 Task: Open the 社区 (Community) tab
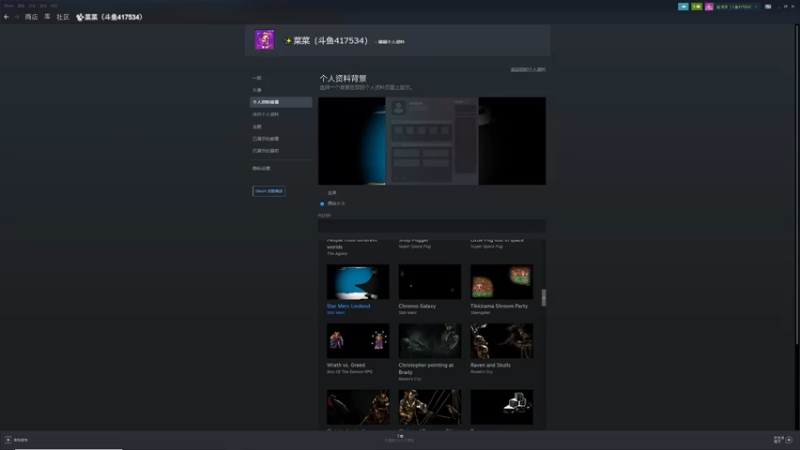(63, 17)
